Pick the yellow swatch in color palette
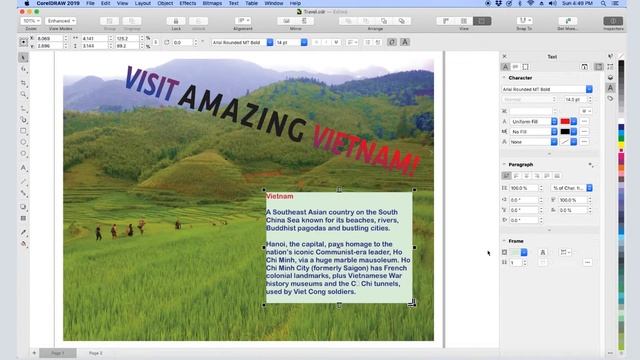 [x=621, y=145]
